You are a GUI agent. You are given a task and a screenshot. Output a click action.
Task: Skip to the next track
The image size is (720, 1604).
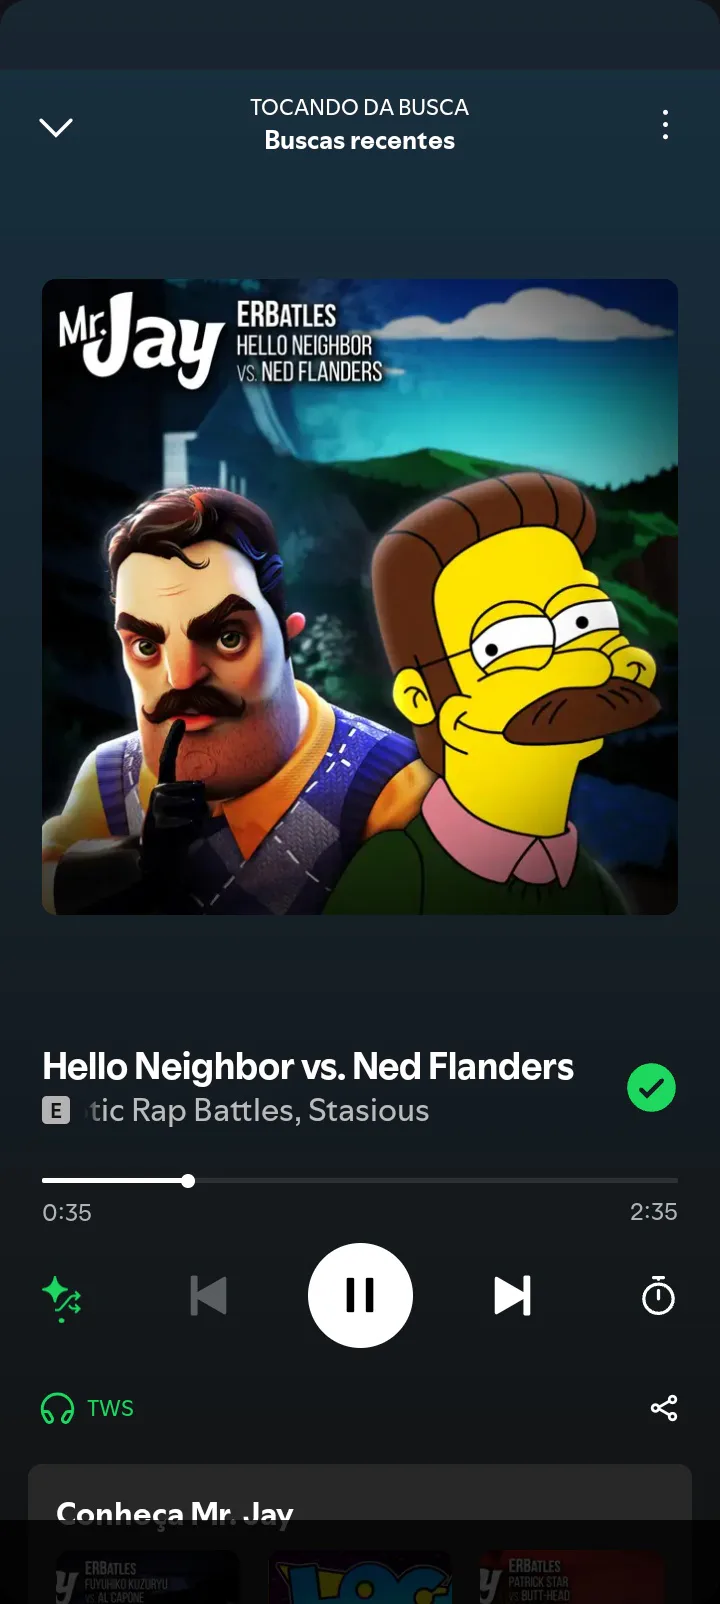click(x=512, y=1296)
